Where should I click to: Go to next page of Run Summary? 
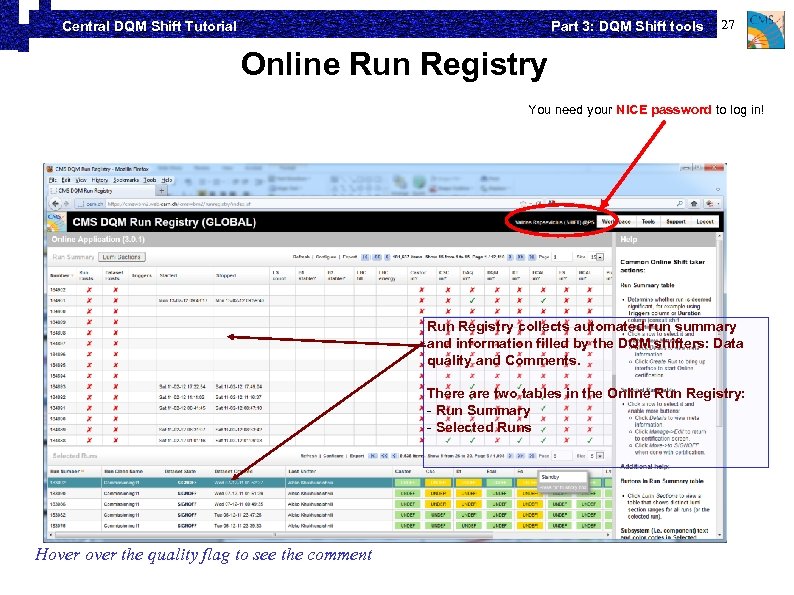click(510, 257)
